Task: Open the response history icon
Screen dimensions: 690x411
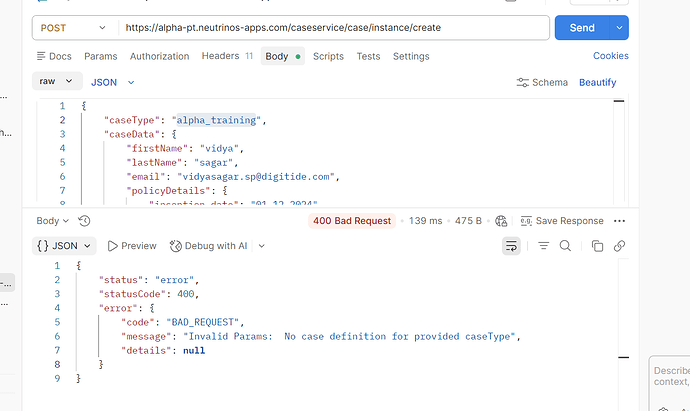Action: click(x=84, y=221)
